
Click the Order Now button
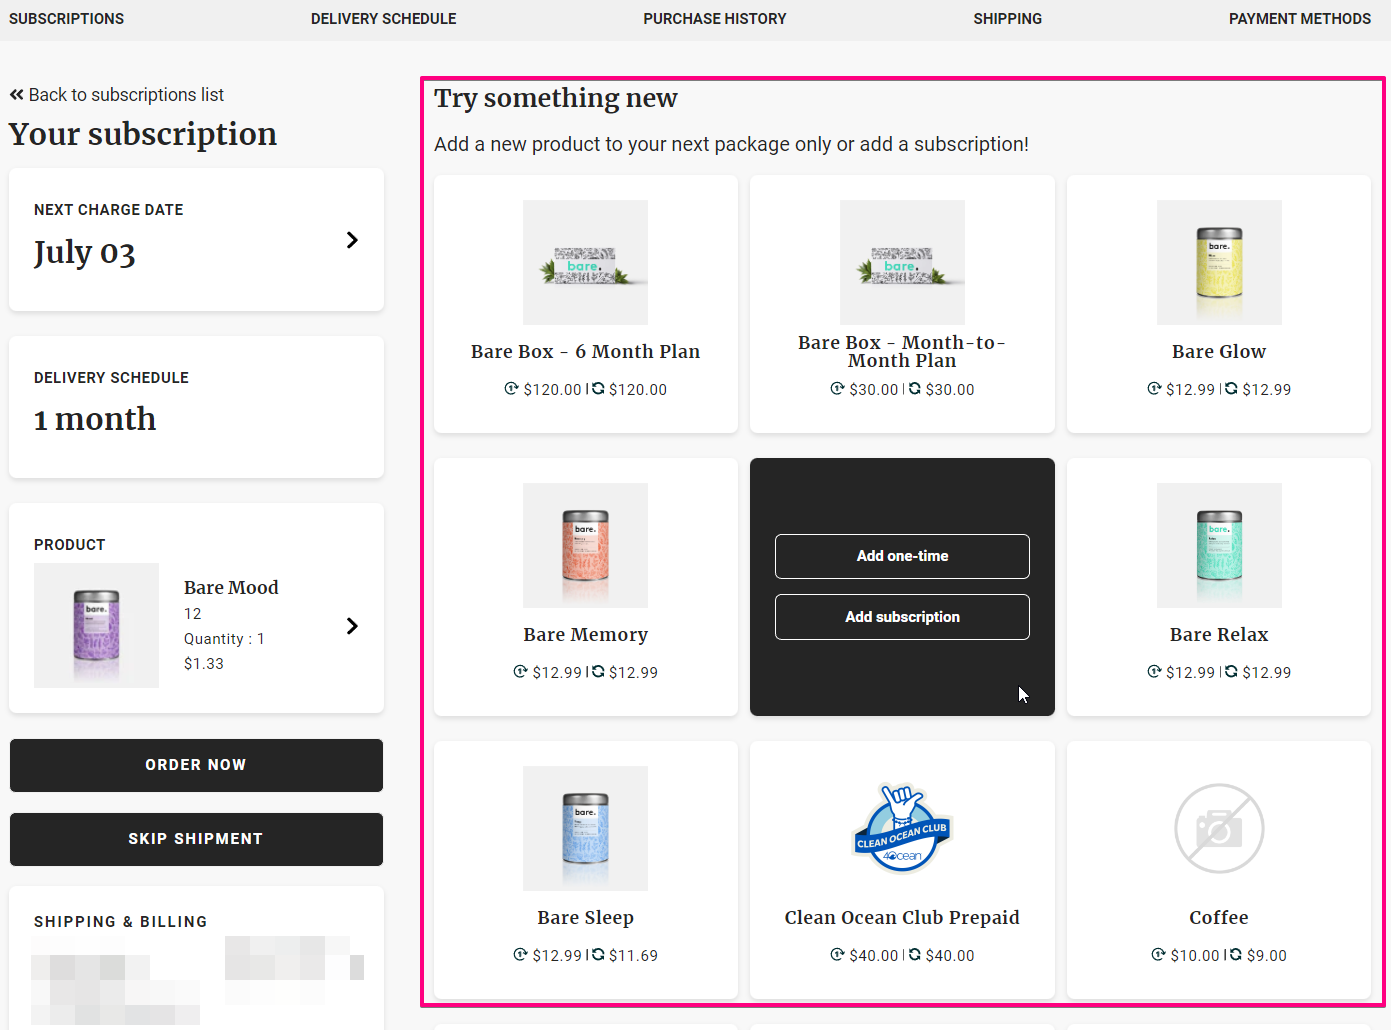click(196, 765)
